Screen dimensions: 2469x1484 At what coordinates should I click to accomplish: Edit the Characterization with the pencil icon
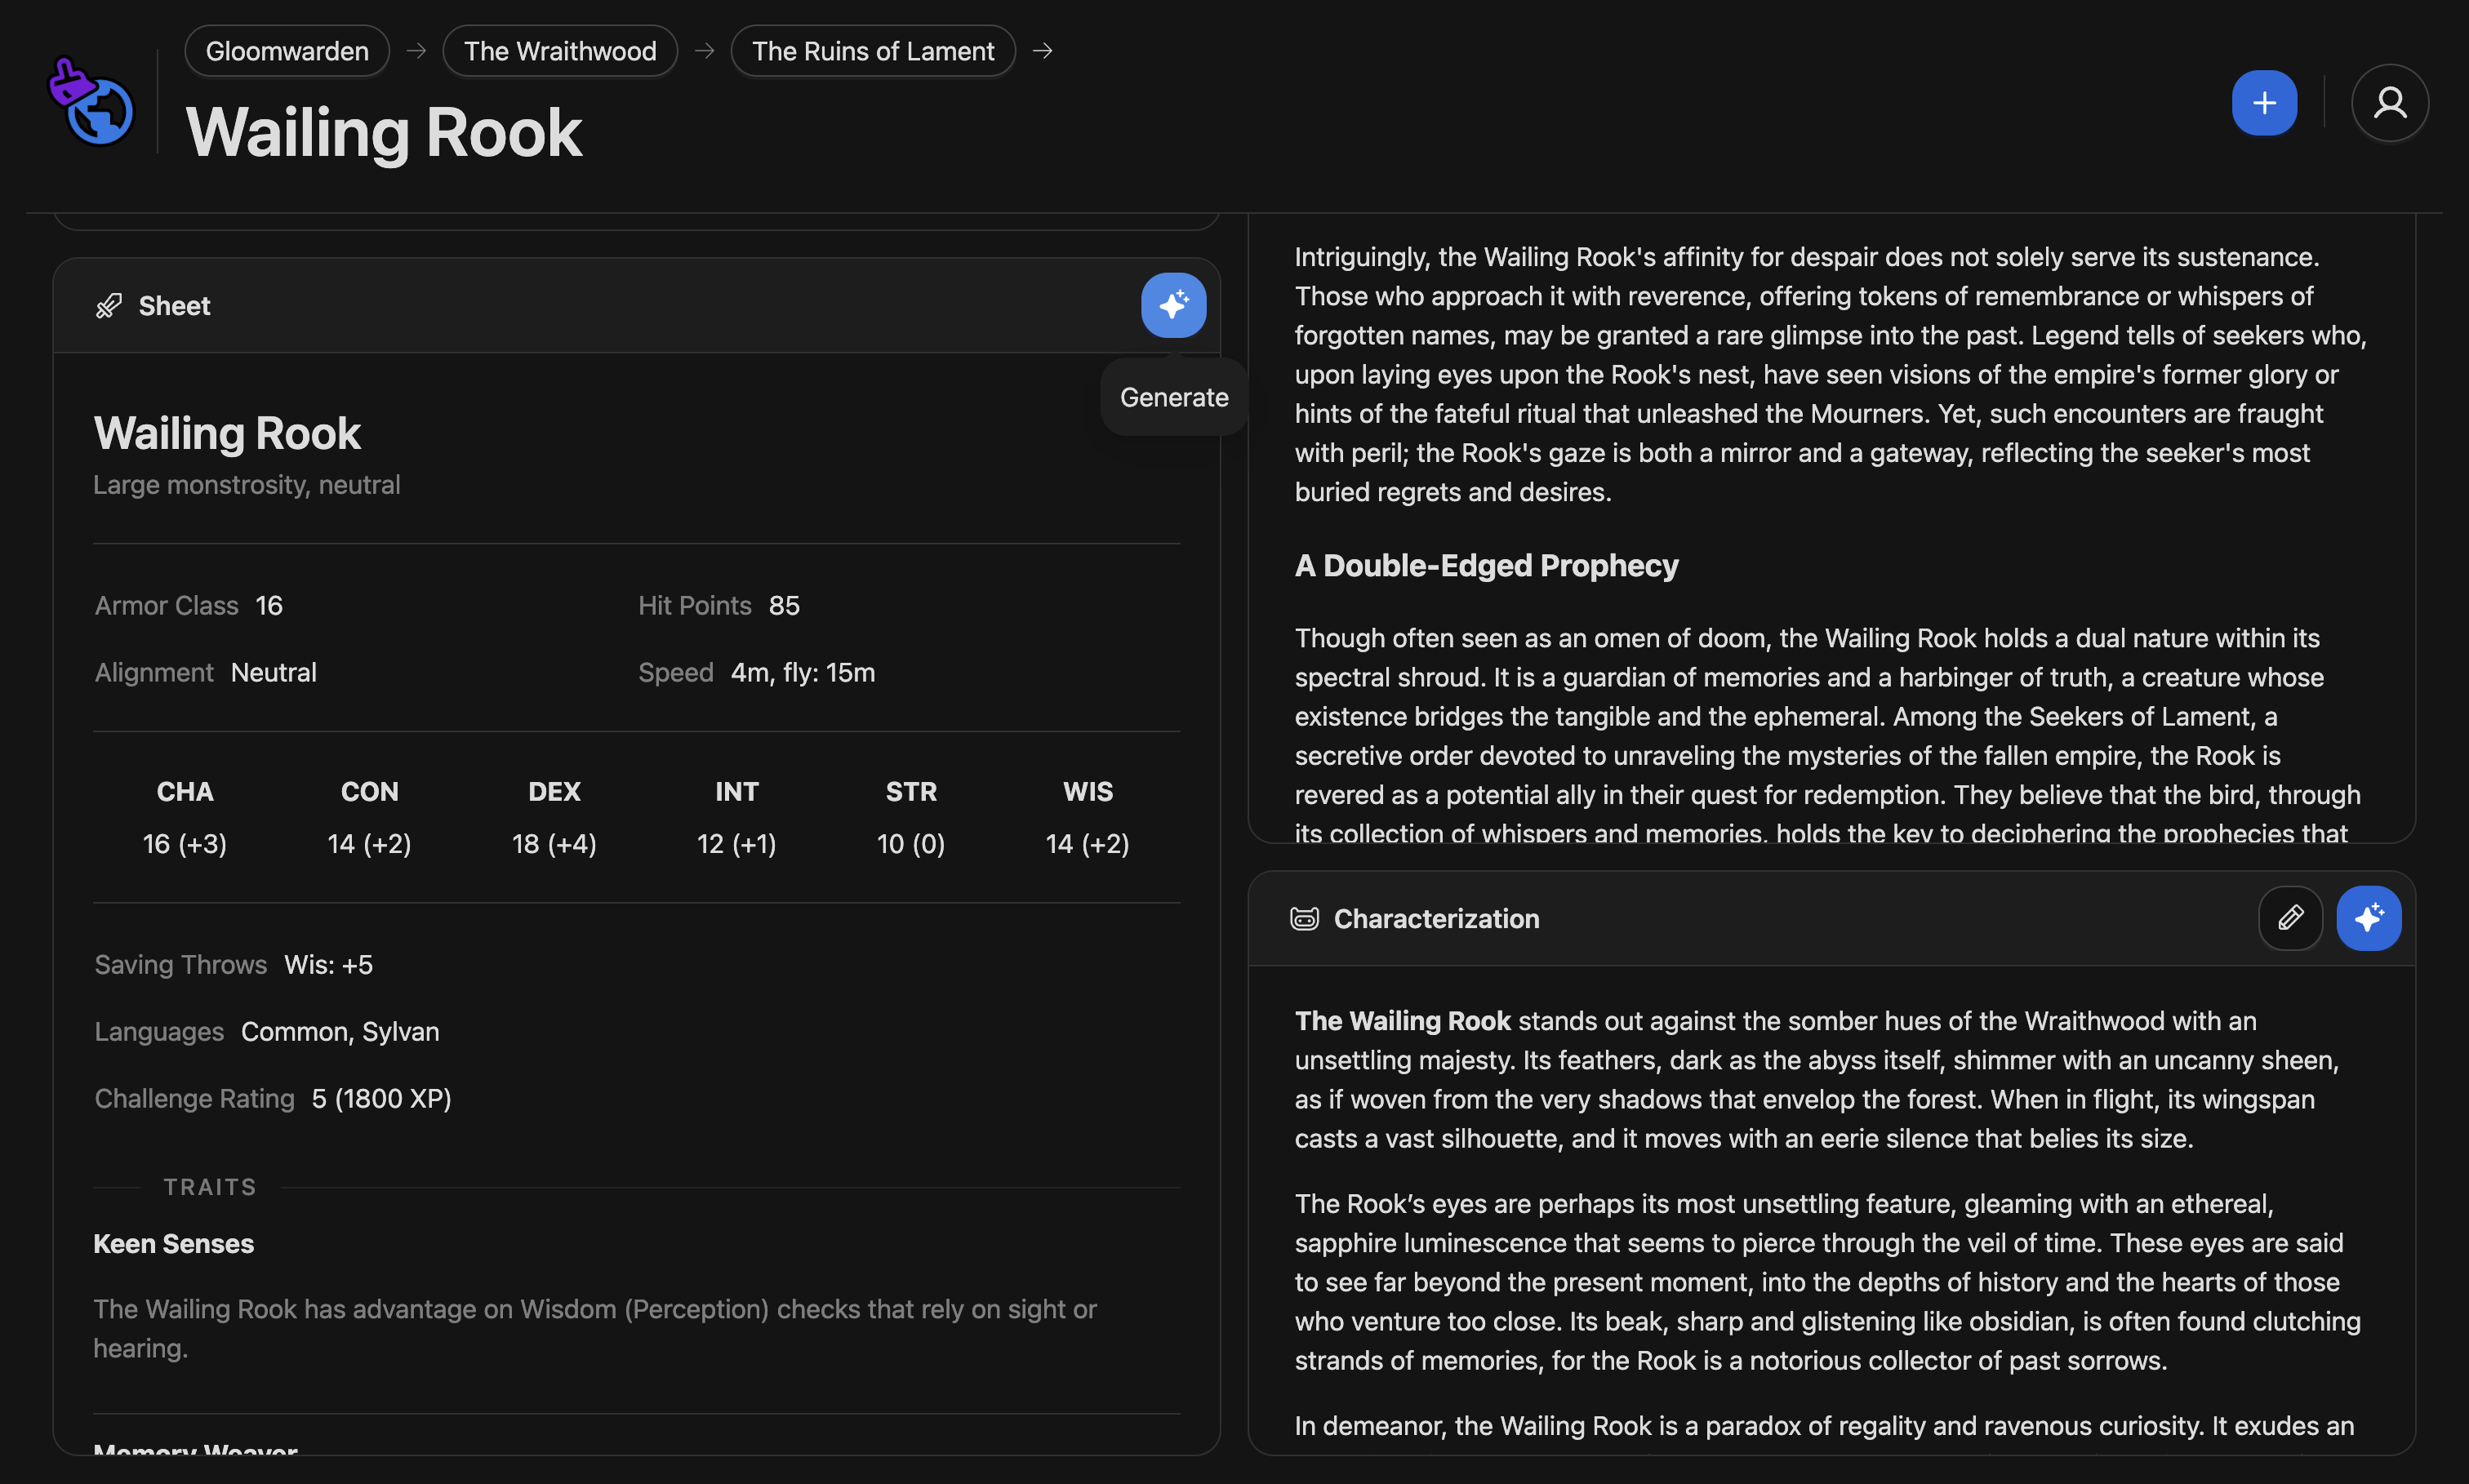click(2289, 918)
